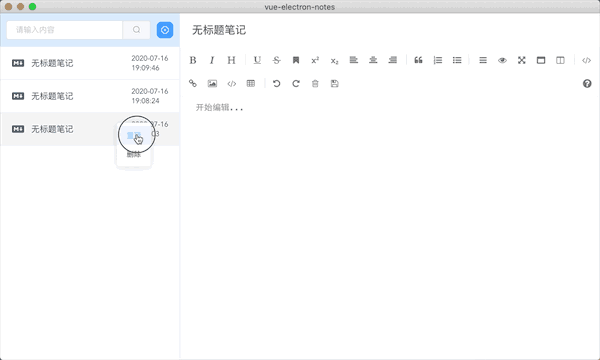Image resolution: width=600 pixels, height=360 pixels.
Task: Toggle the navigation outline icon
Action: pos(483,60)
